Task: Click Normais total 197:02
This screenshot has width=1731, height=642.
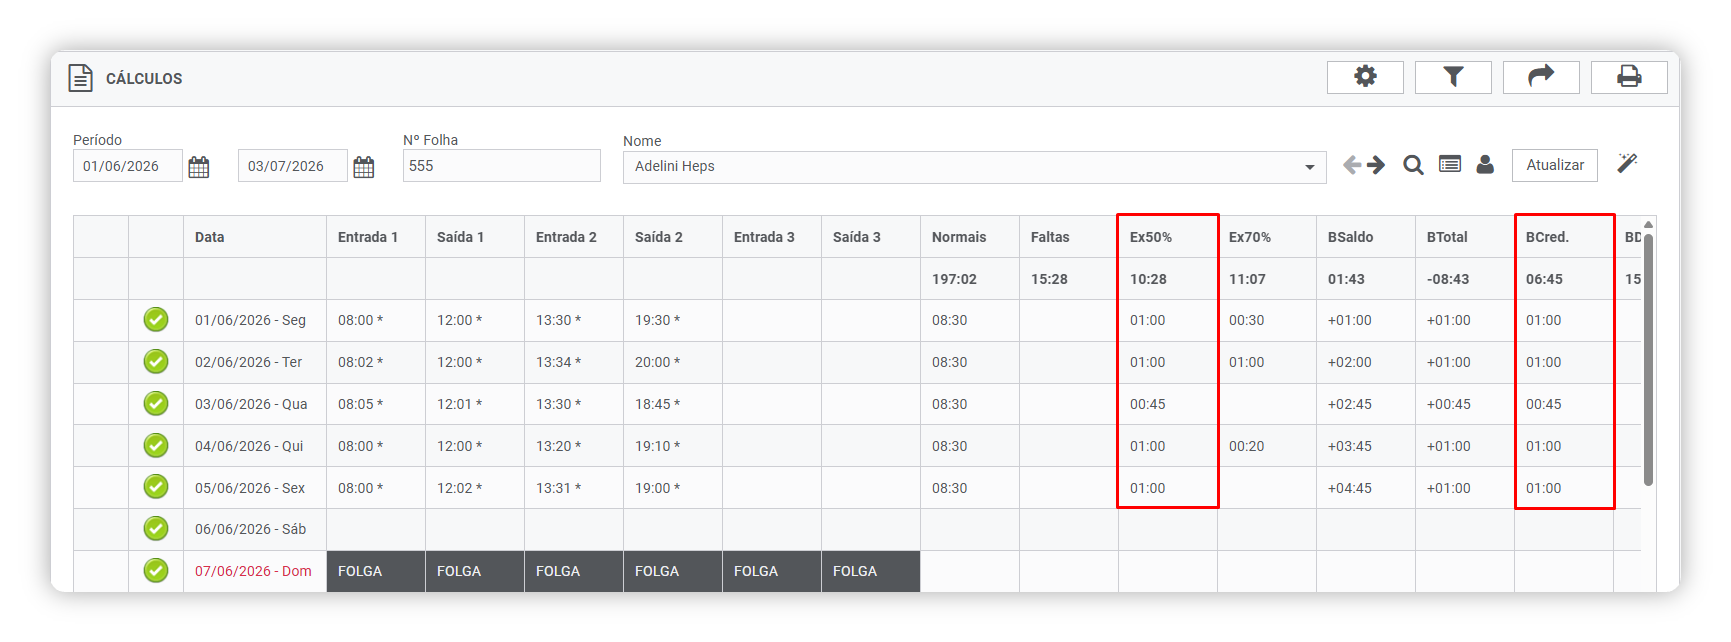Action: tap(970, 279)
